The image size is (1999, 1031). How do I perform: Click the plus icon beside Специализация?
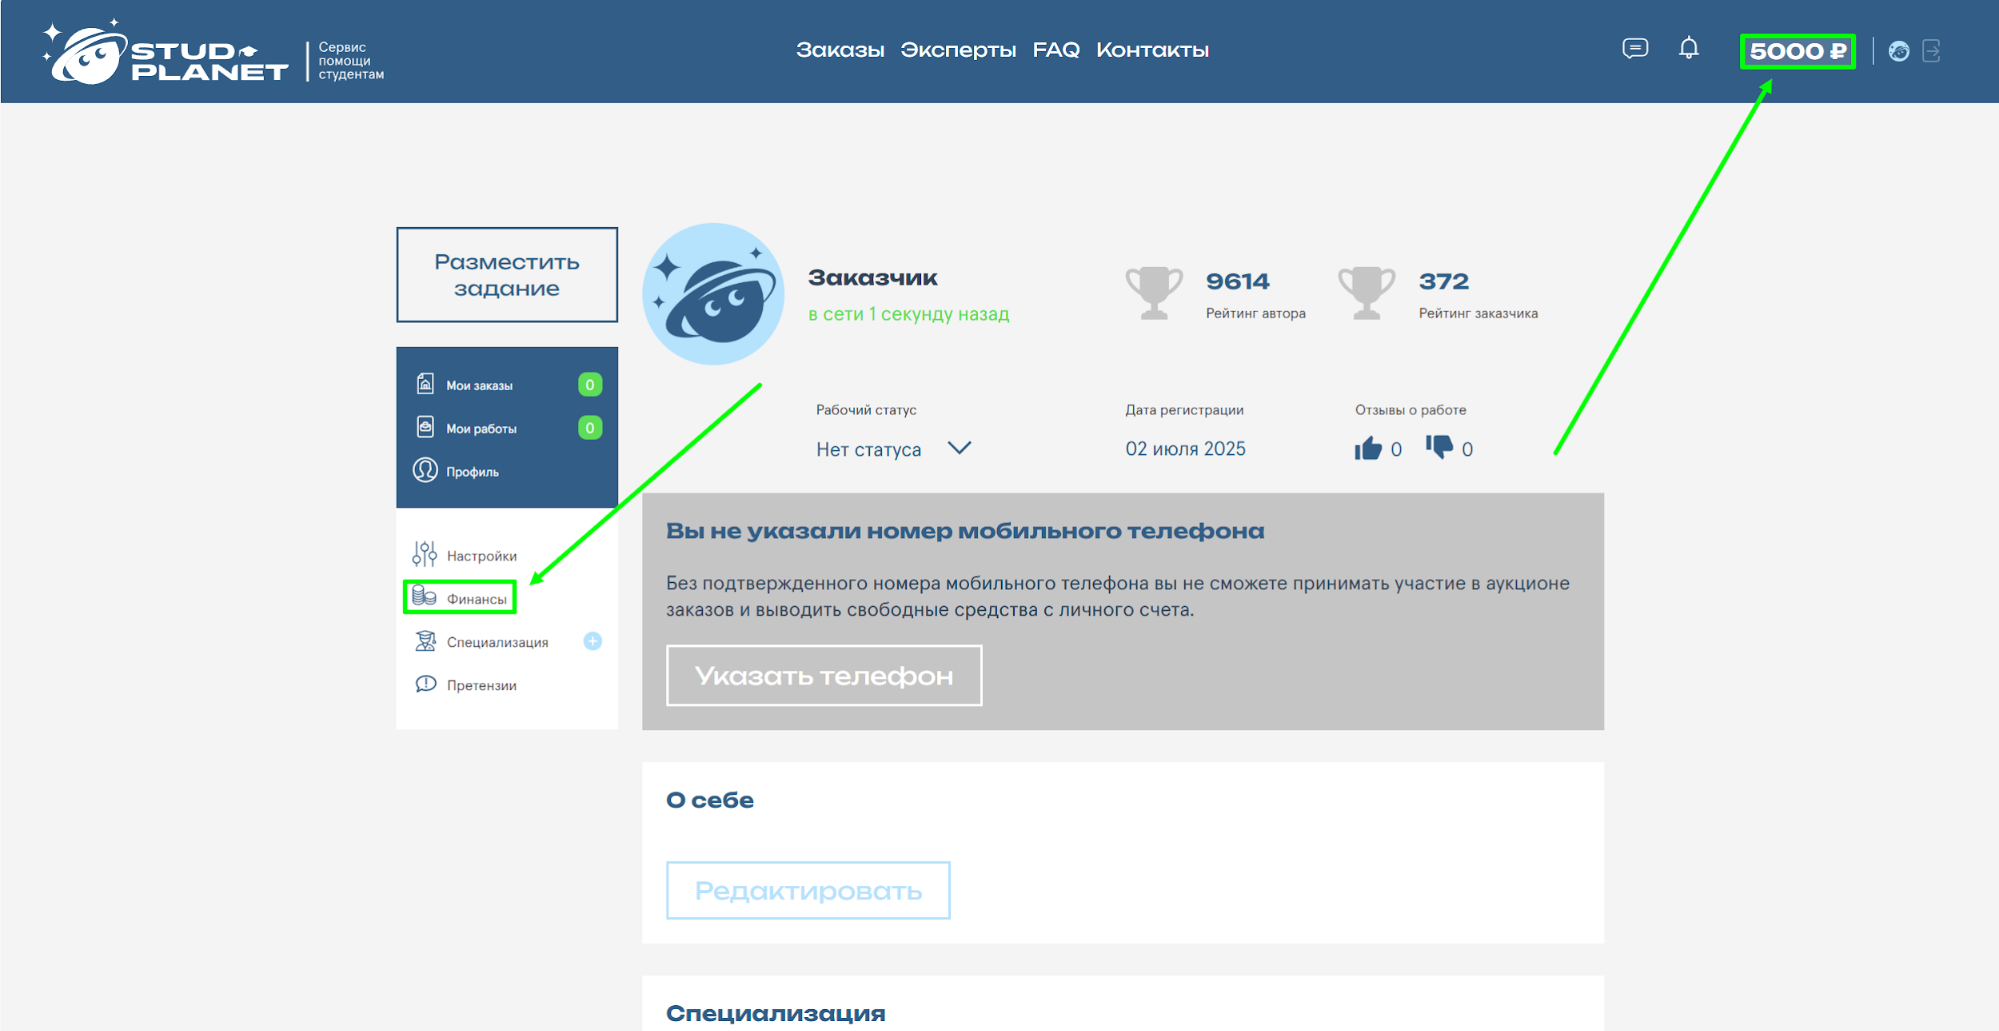[593, 642]
